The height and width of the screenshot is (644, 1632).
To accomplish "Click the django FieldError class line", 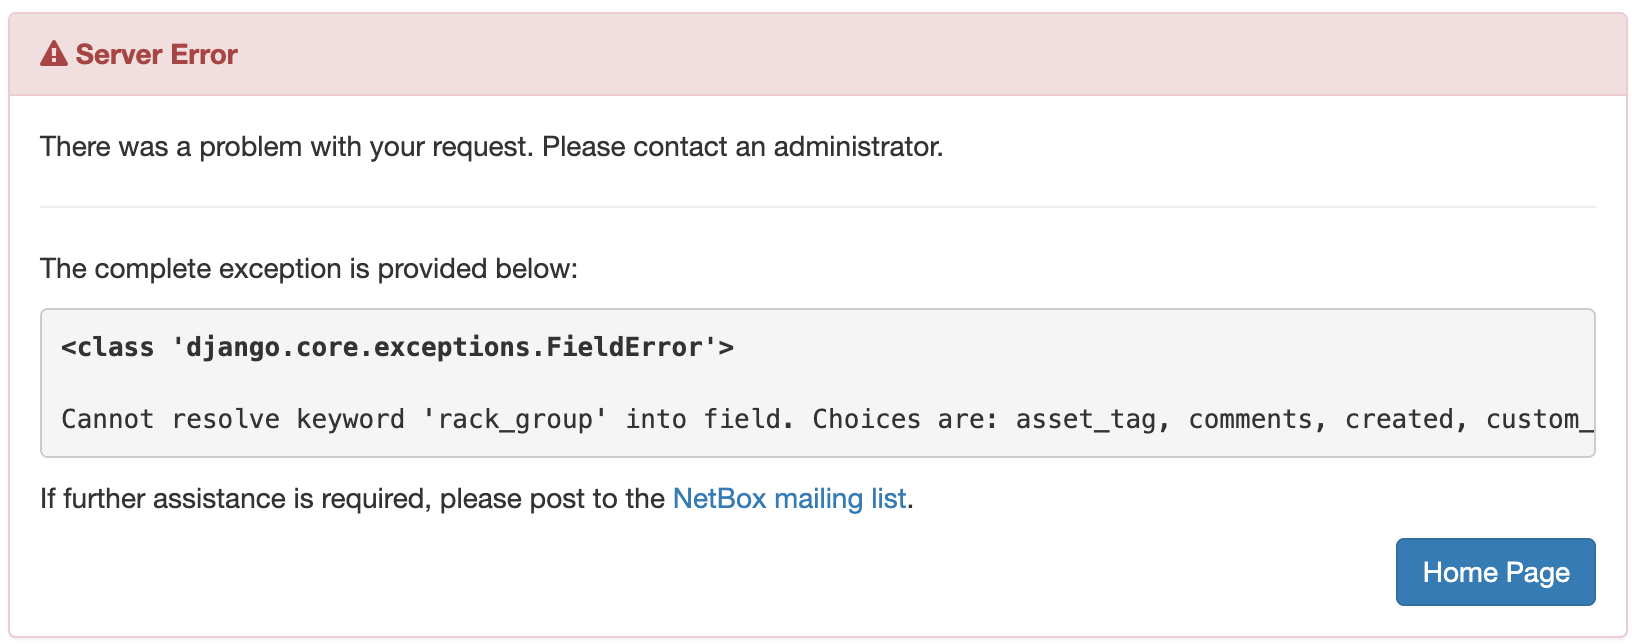I will (398, 347).
